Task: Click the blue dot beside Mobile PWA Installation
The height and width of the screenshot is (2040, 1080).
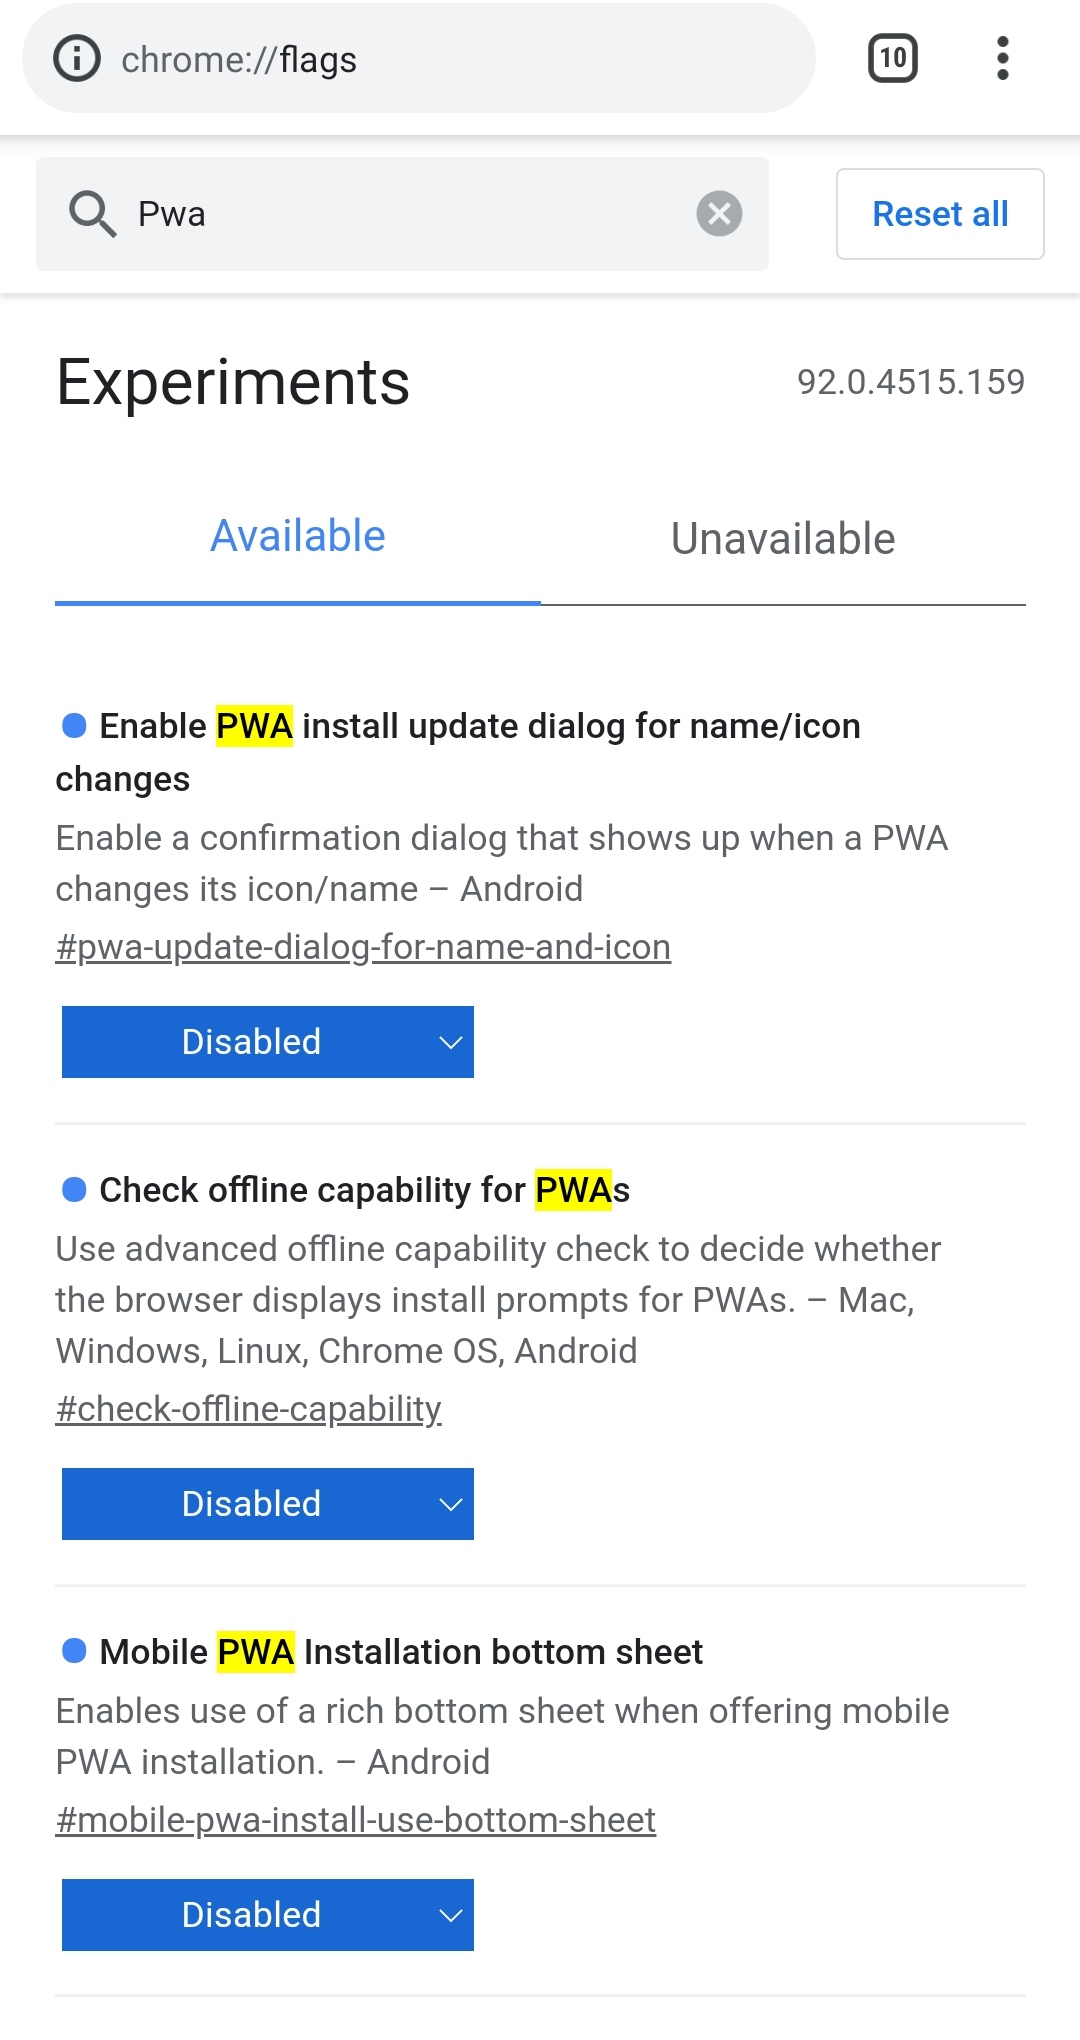Action: click(x=74, y=1651)
